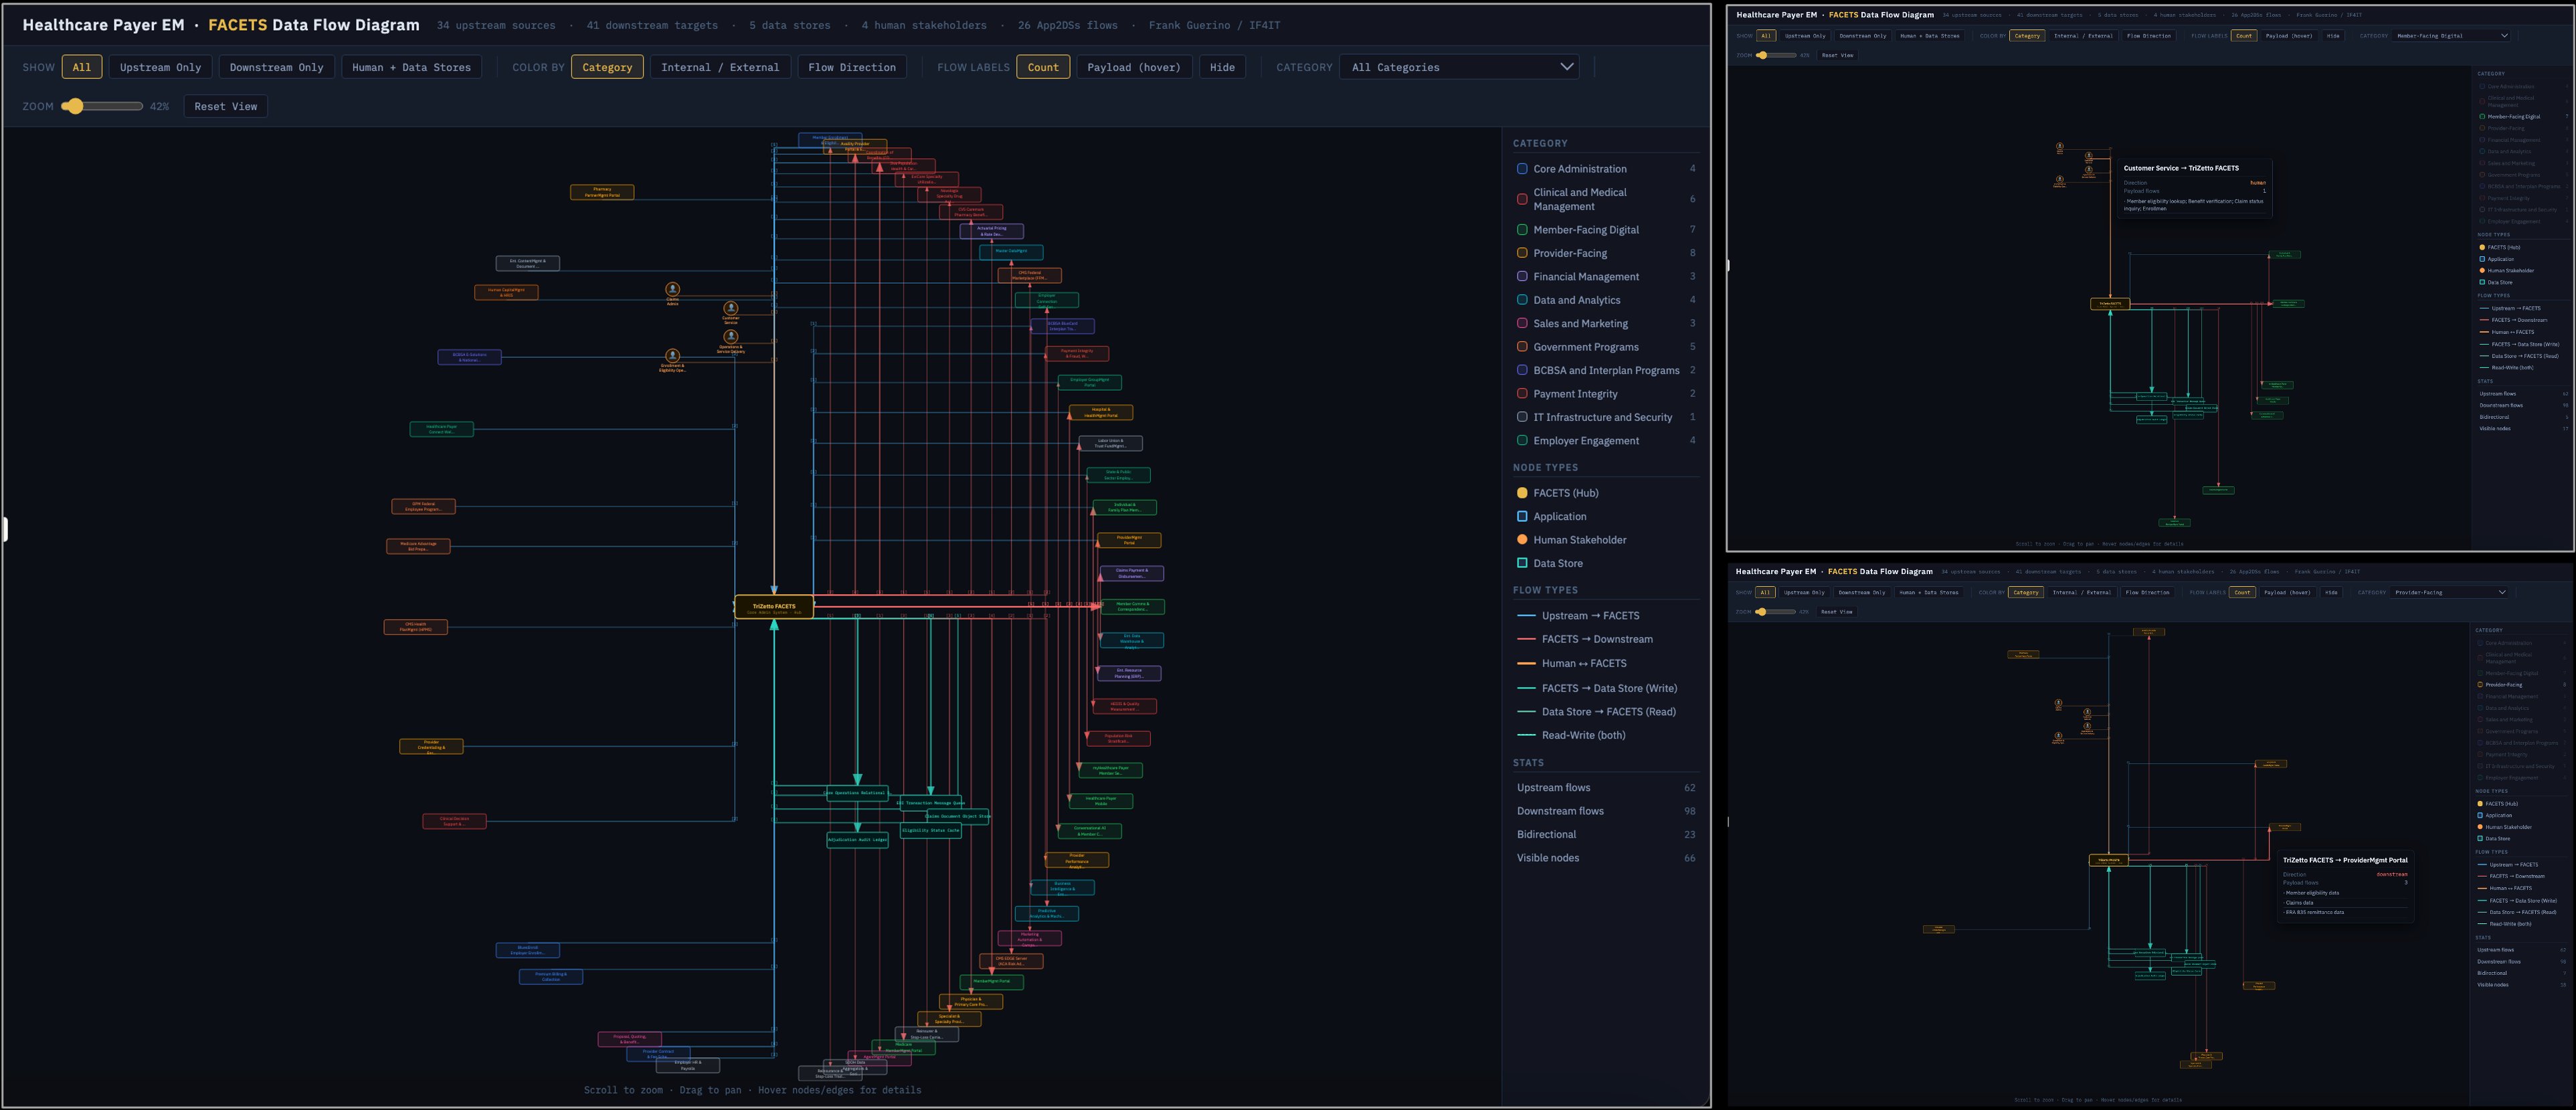Click Hide flow labels button in main window
2576x1110 pixels.
1221,67
